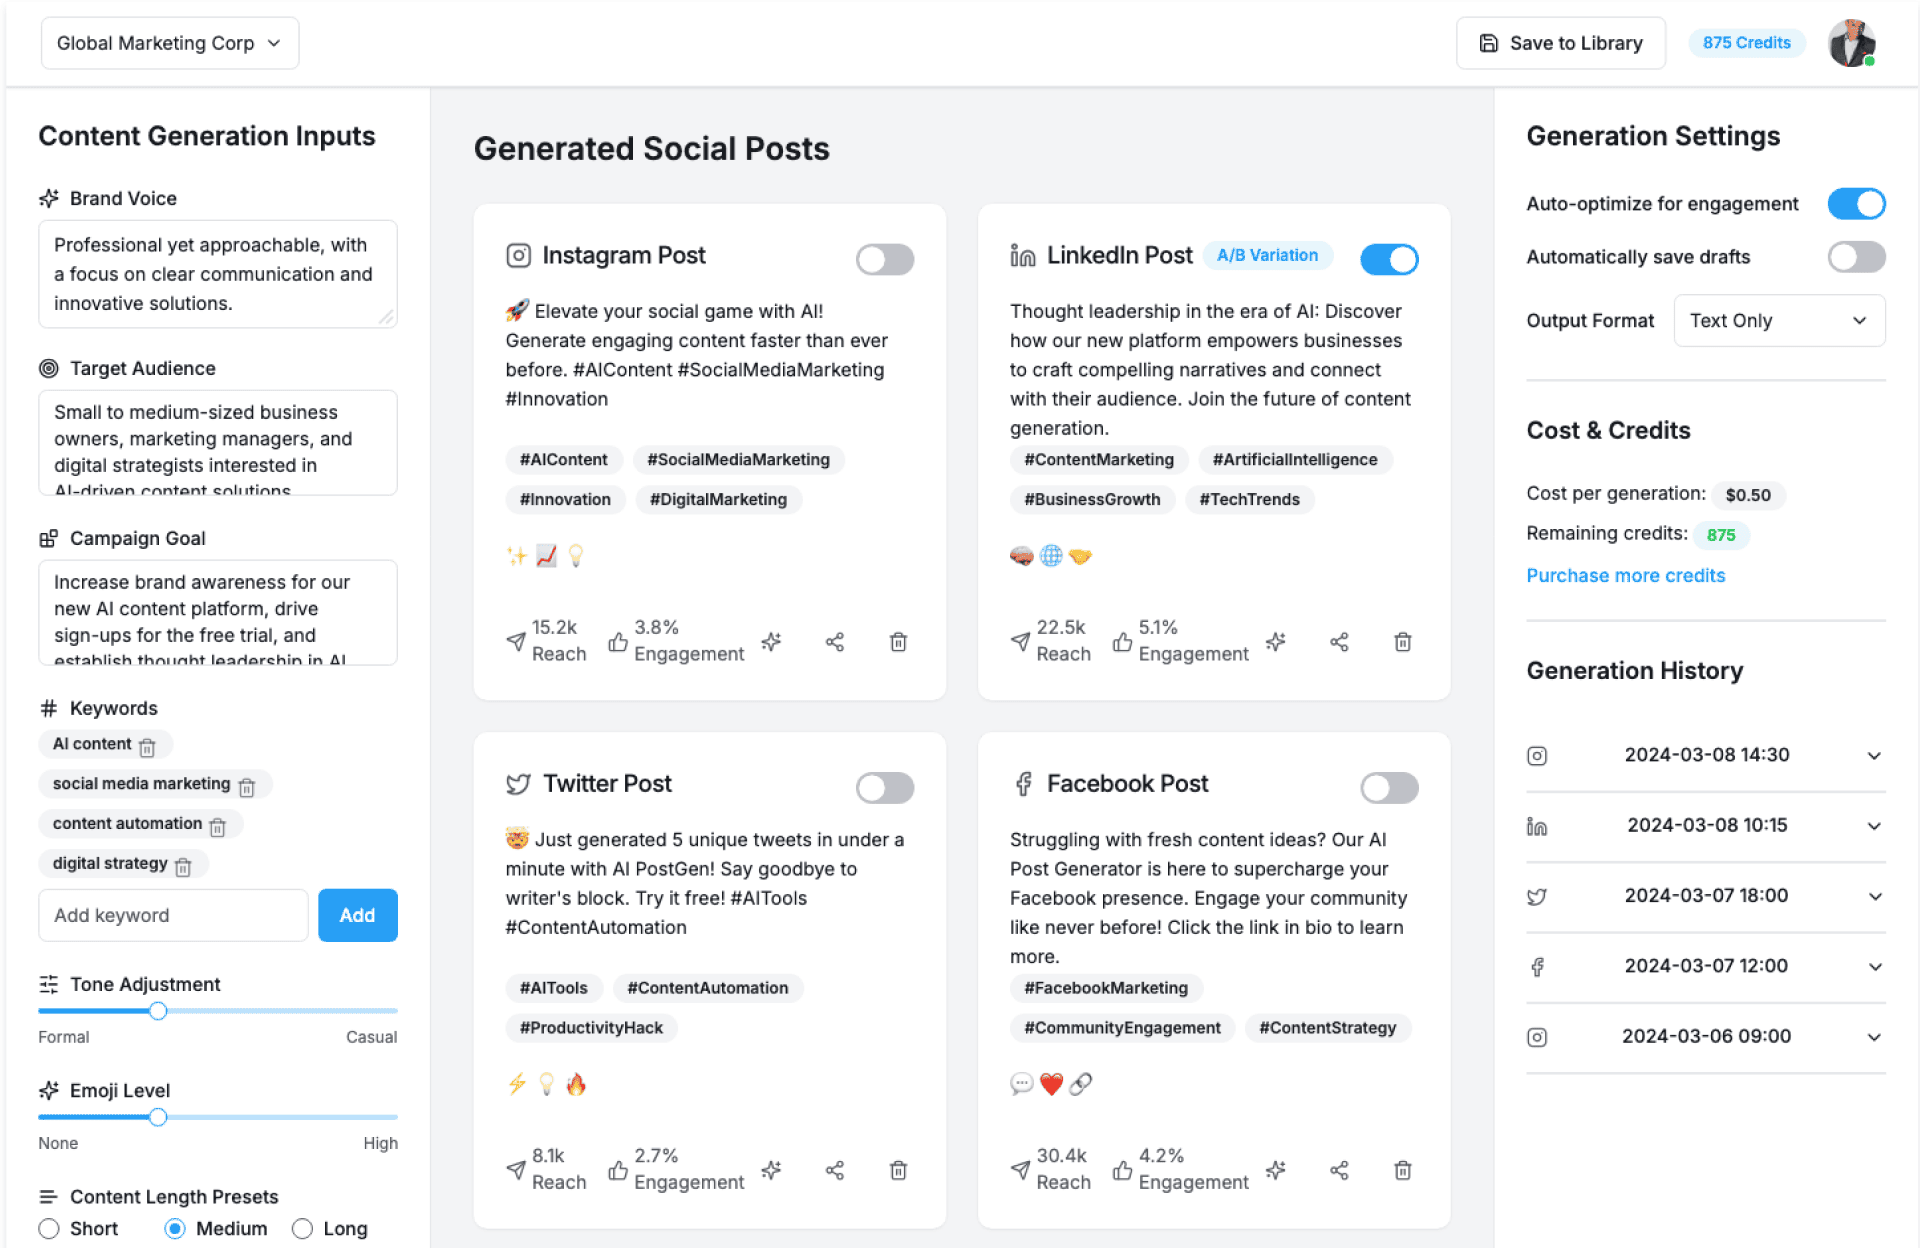Delete the Instagram Post card
This screenshot has width=1920, height=1248.
coord(898,642)
